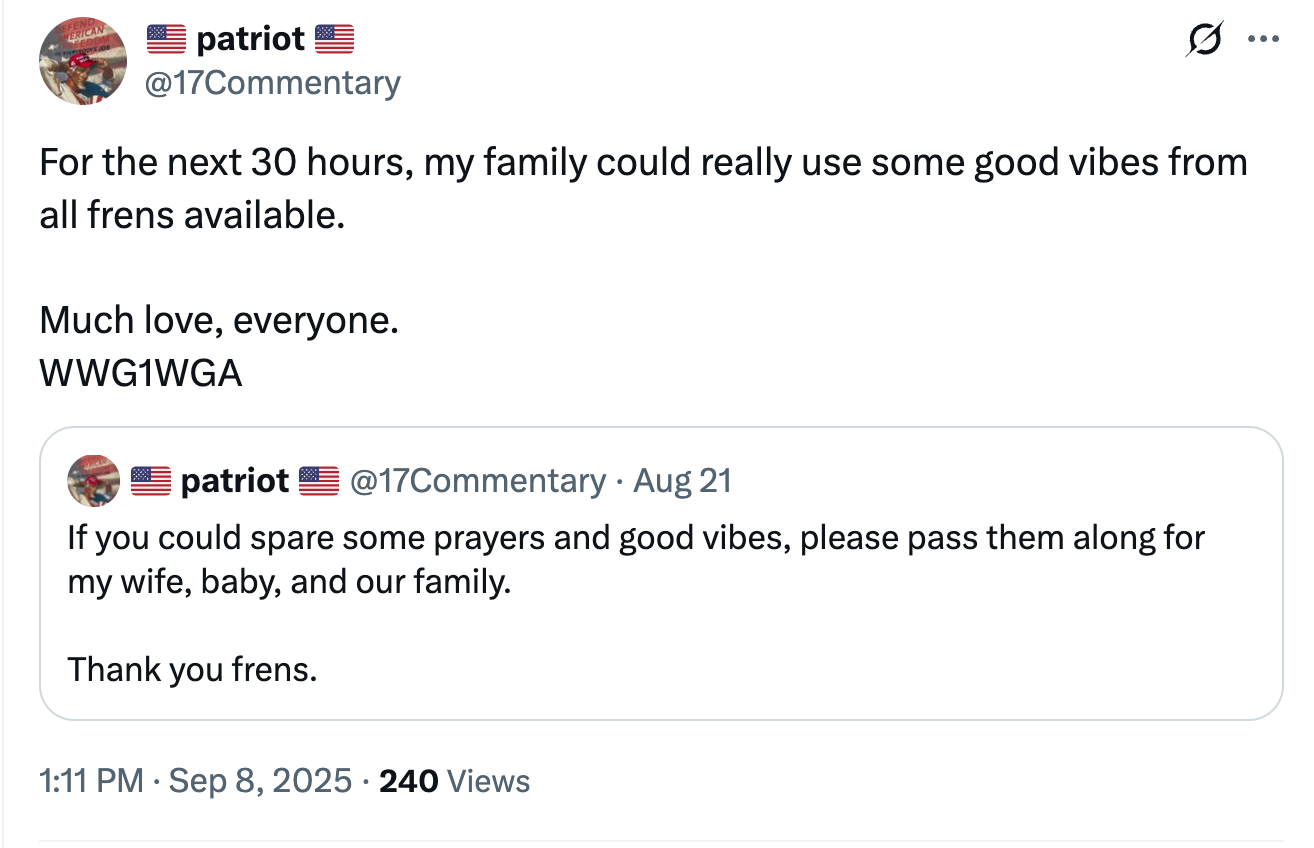Click the "WWG1WGA" line in the post
Image resolution: width=1314 pixels, height=848 pixels.
coord(141,373)
